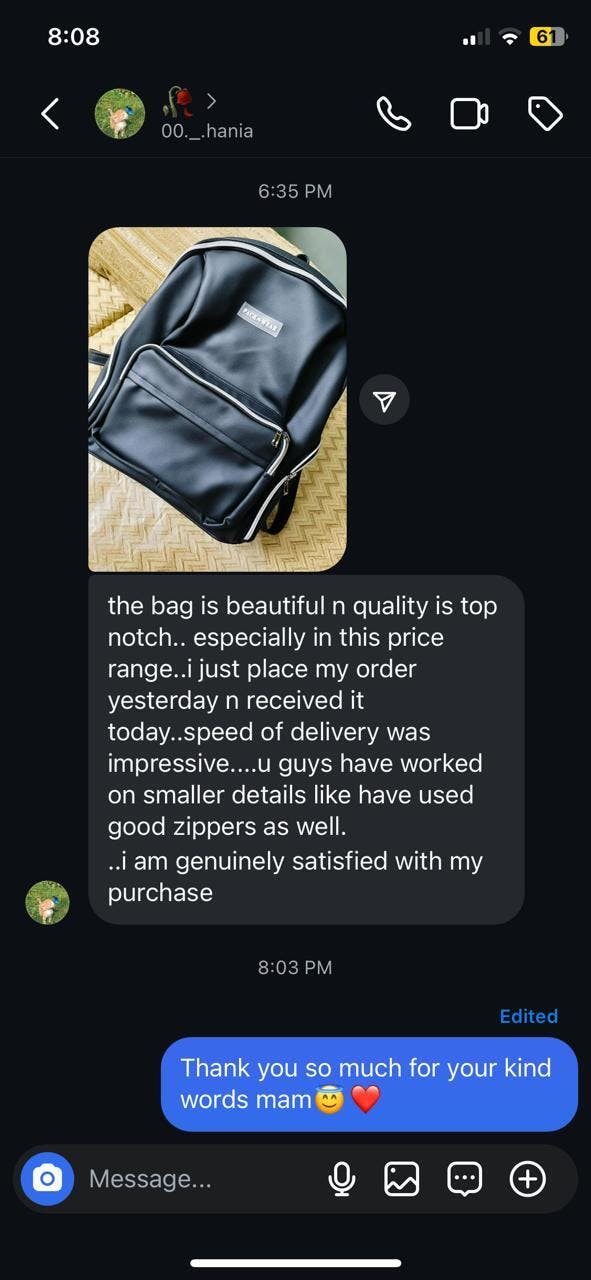
Task: Start a voice call with phone icon
Action: tap(393, 114)
